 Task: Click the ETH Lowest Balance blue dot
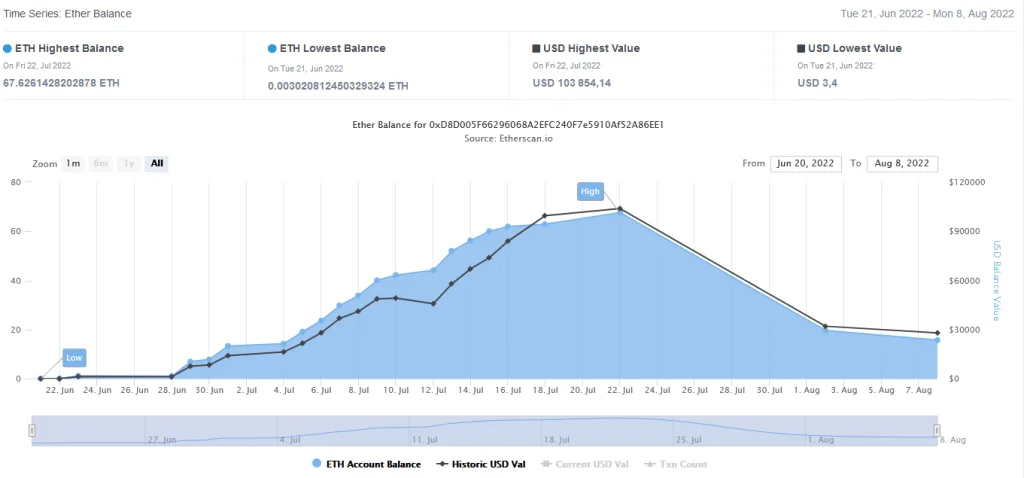coord(272,49)
